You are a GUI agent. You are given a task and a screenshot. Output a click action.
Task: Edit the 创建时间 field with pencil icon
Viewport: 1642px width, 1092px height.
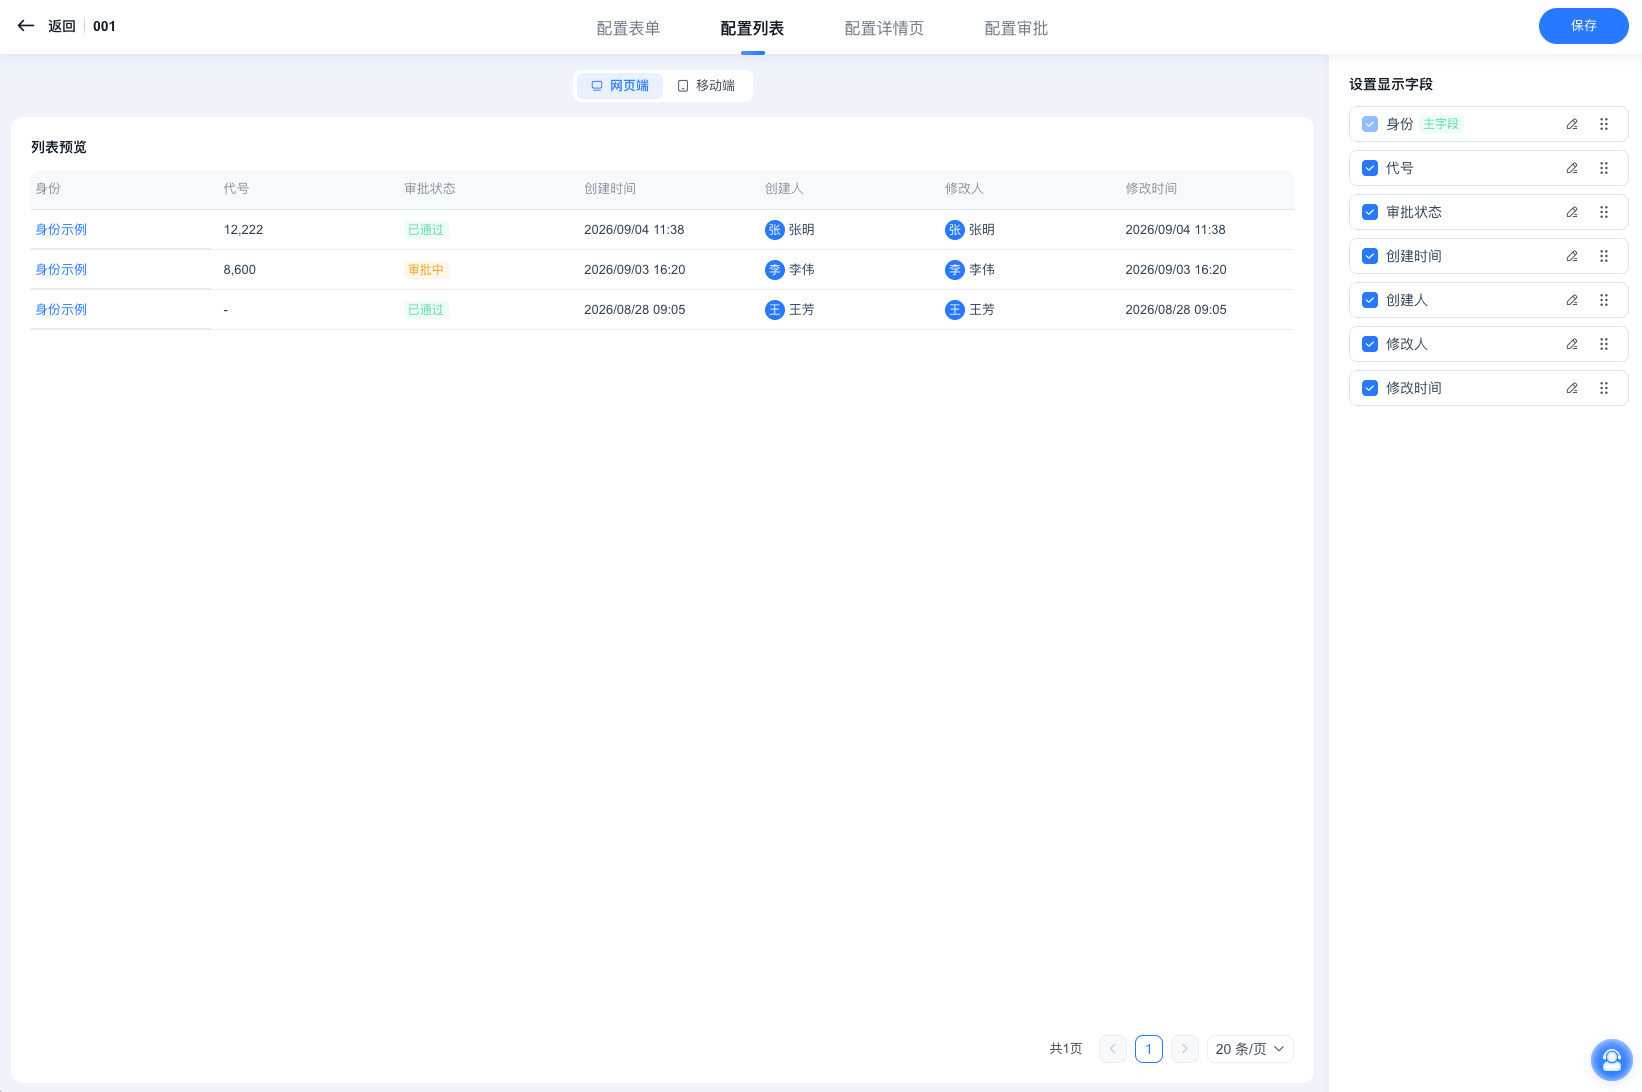1572,256
